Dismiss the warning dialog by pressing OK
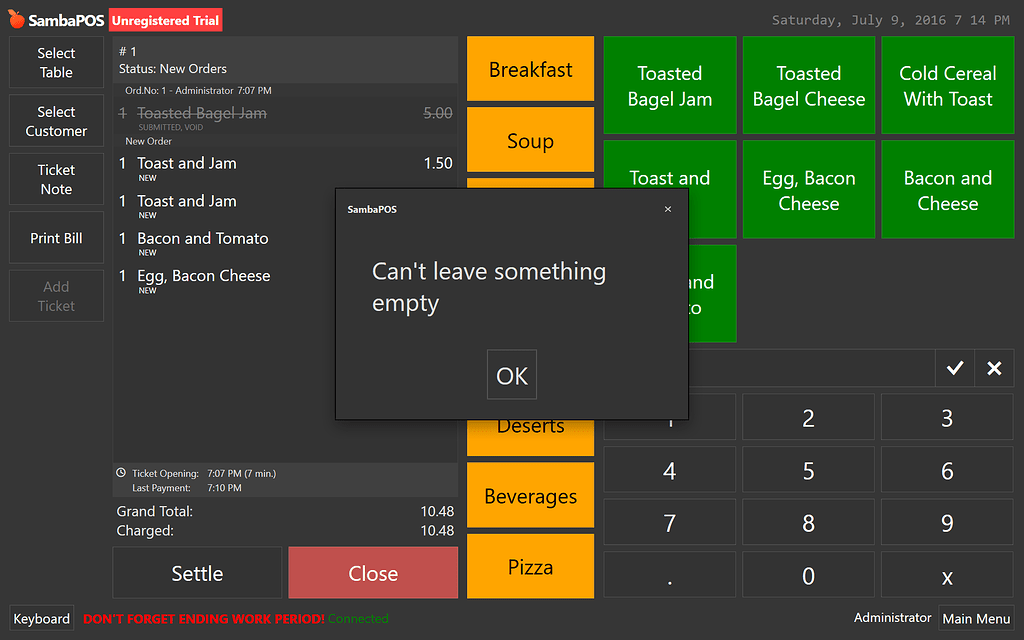 (511, 374)
